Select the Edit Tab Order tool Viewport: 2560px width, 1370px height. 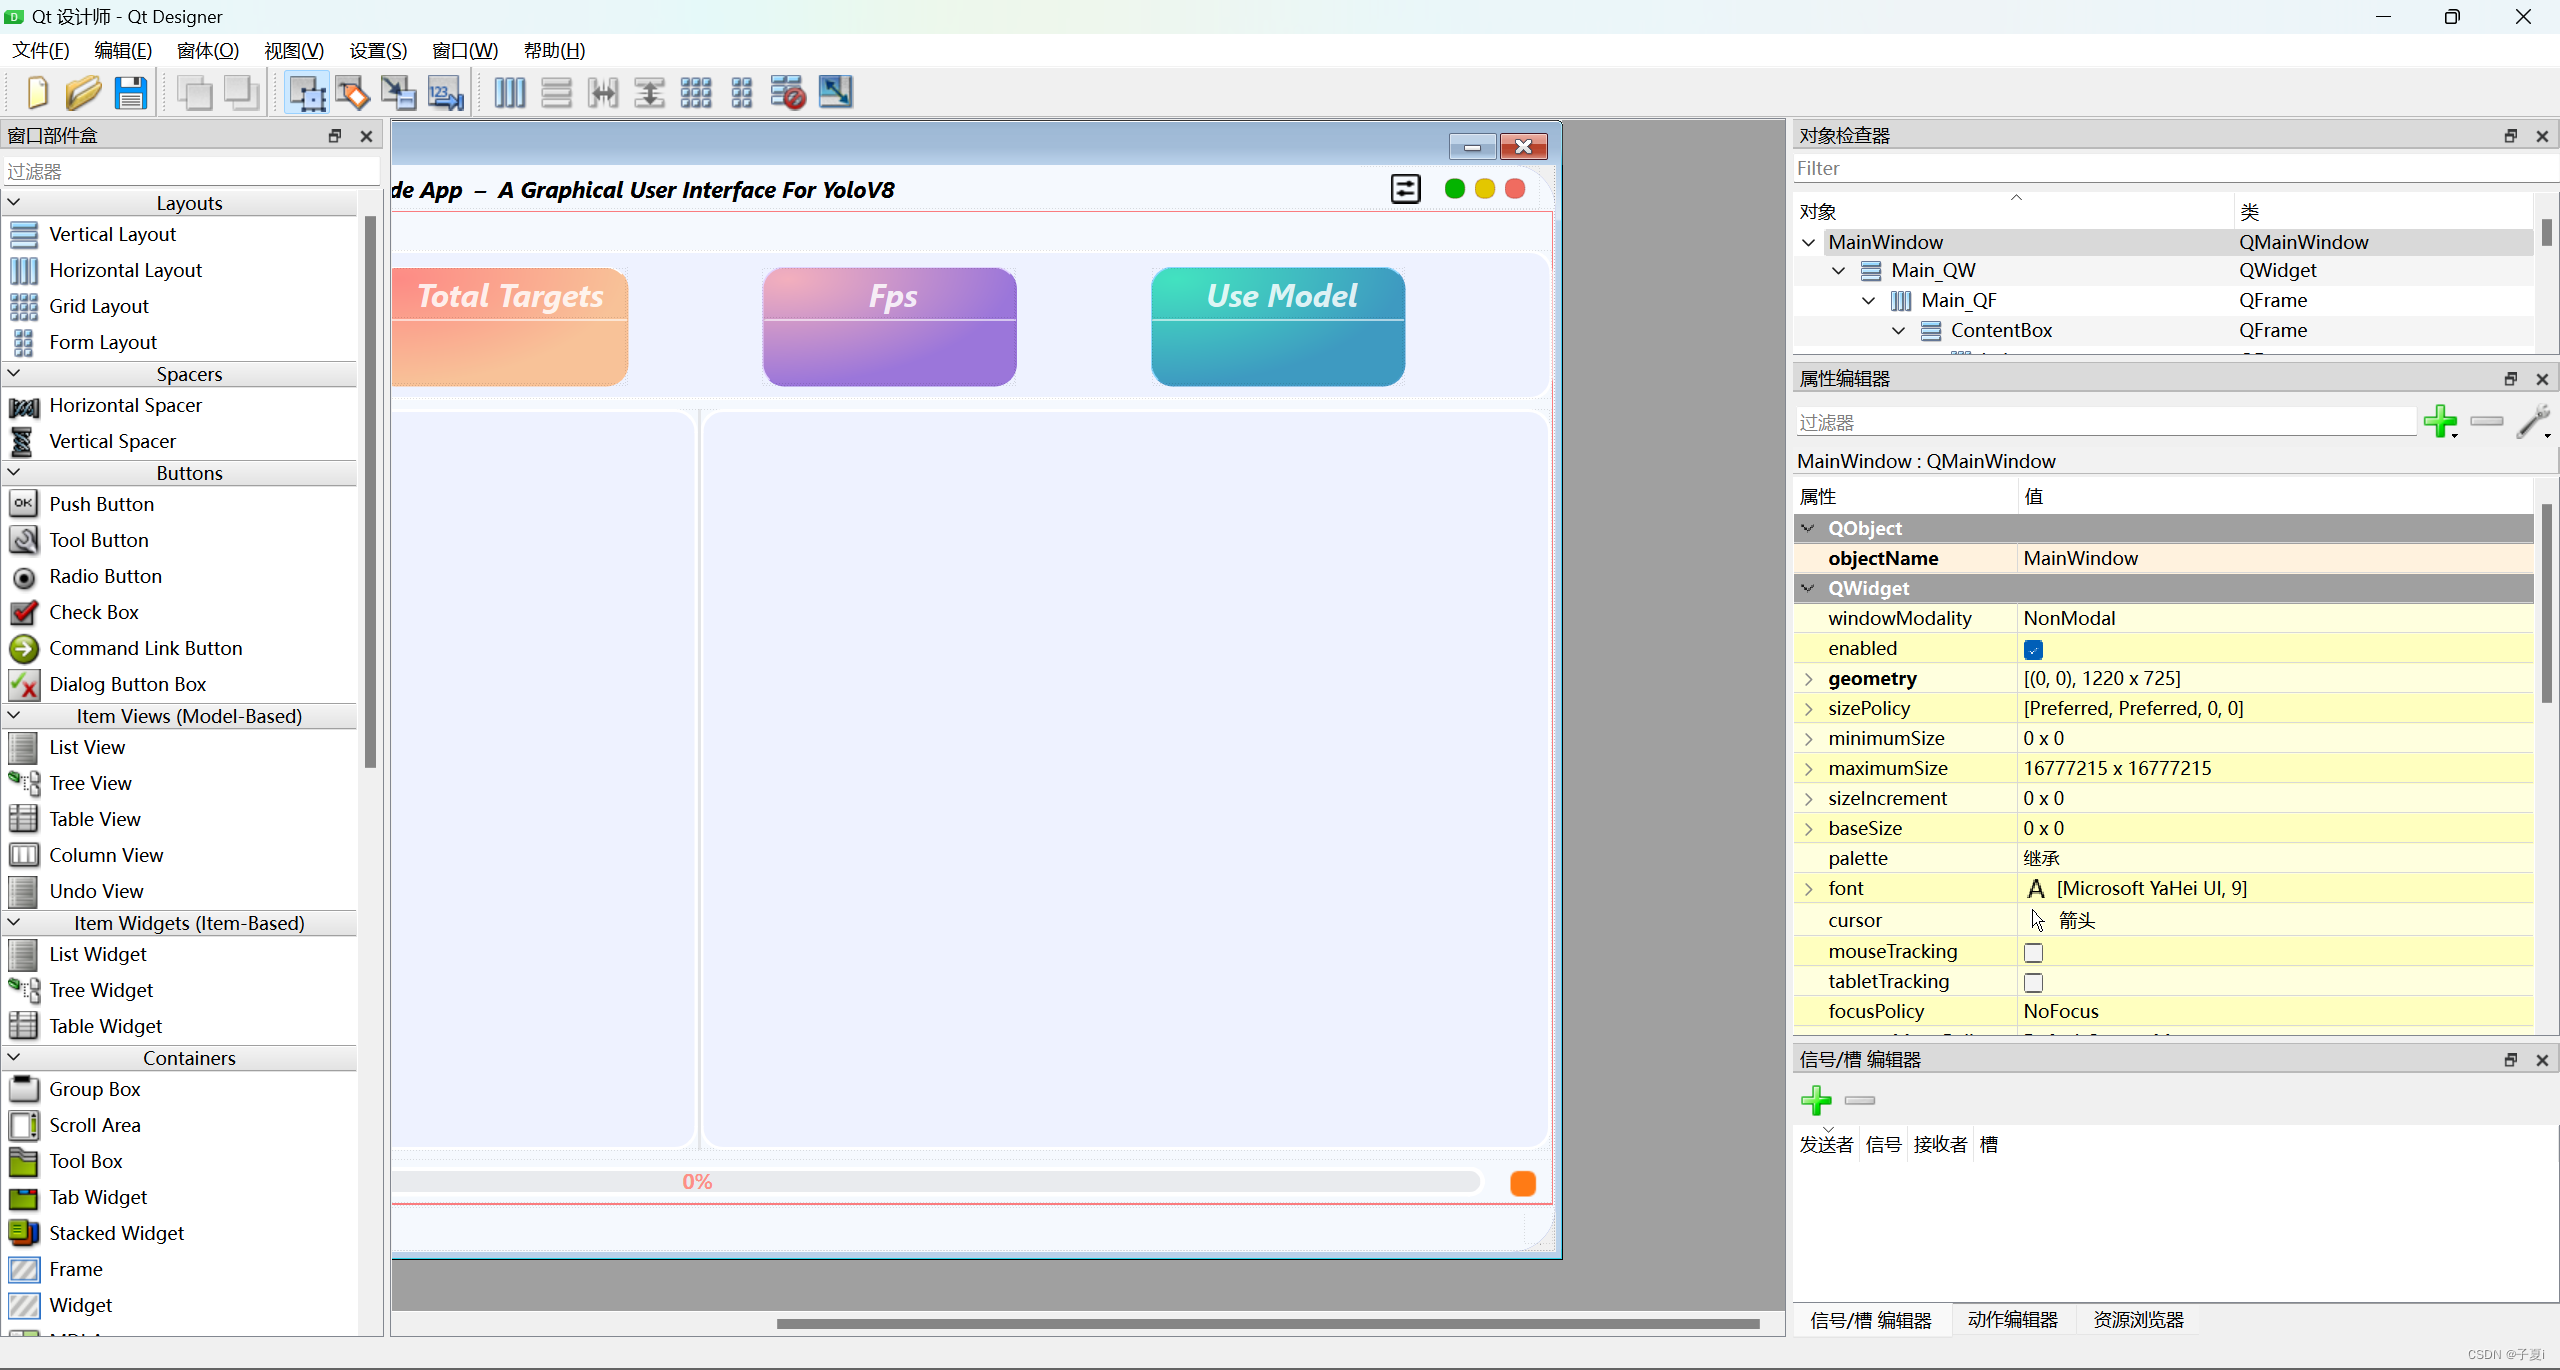(x=445, y=92)
